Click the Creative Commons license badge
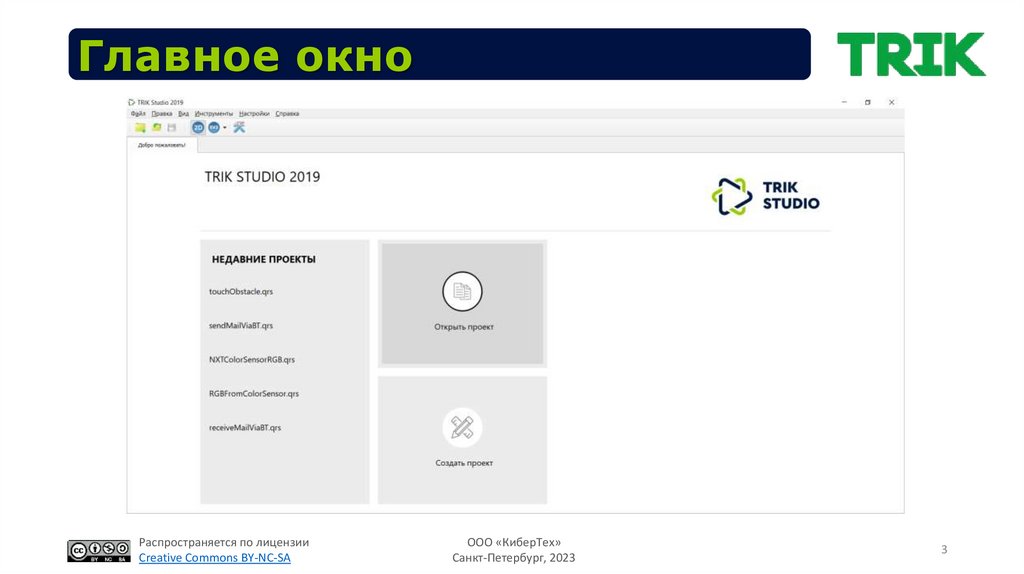Screen dimensions: 1024x574 coord(99,551)
